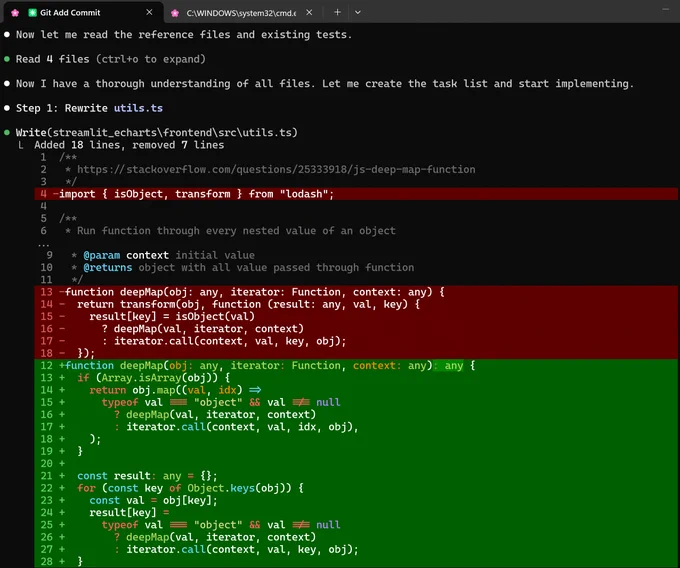This screenshot has height=568, width=680.
Task: Click added line 17 'iterator.call(context, val, idx, obj),'
Action: 356,427
